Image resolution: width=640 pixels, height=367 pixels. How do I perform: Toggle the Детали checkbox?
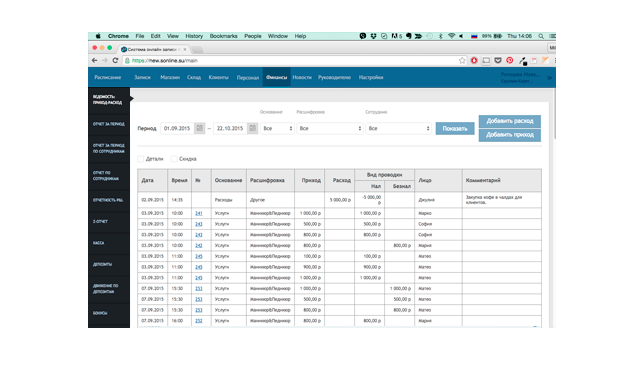140,159
